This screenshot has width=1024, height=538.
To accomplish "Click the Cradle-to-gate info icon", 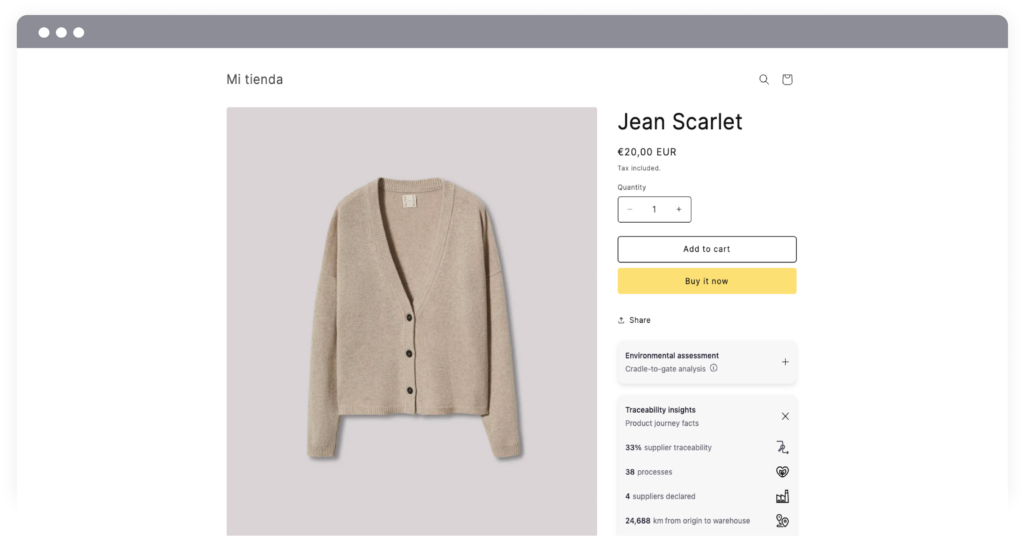I will tap(714, 368).
